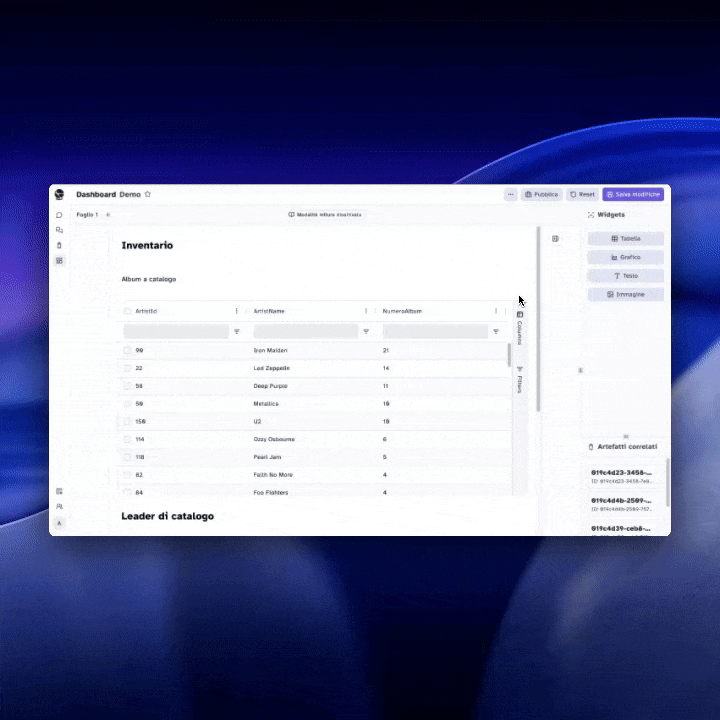This screenshot has width=720, height=720.
Task: Check the row checkbox for ArtistId 58
Action: point(127,386)
